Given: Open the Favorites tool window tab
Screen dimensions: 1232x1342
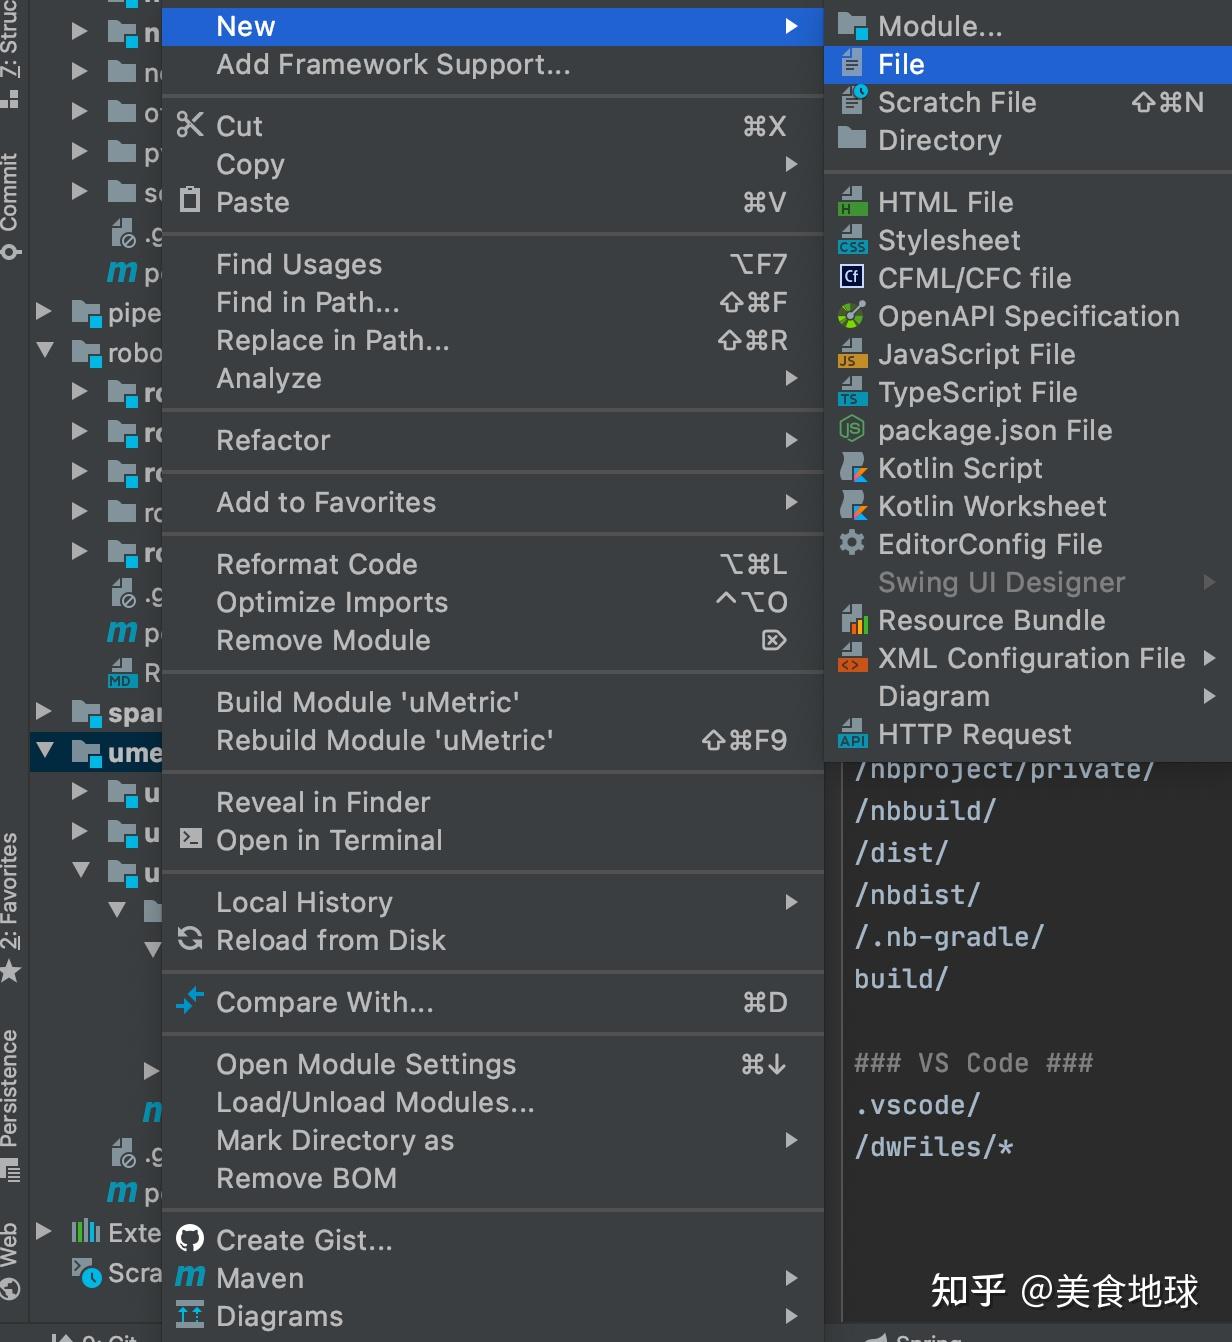Looking at the screenshot, I should pos(10,900).
